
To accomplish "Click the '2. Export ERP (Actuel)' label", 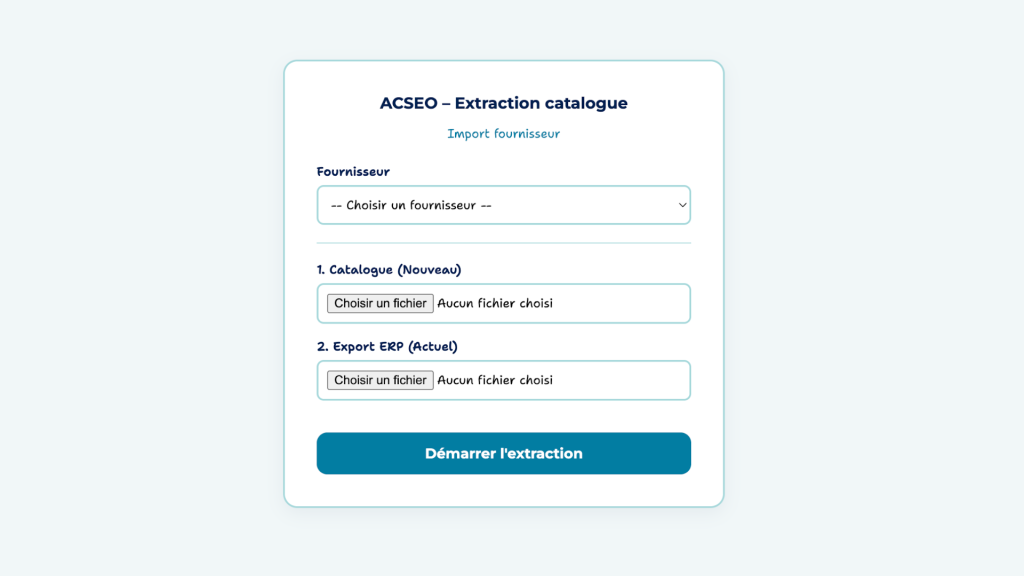I will click(x=387, y=346).
